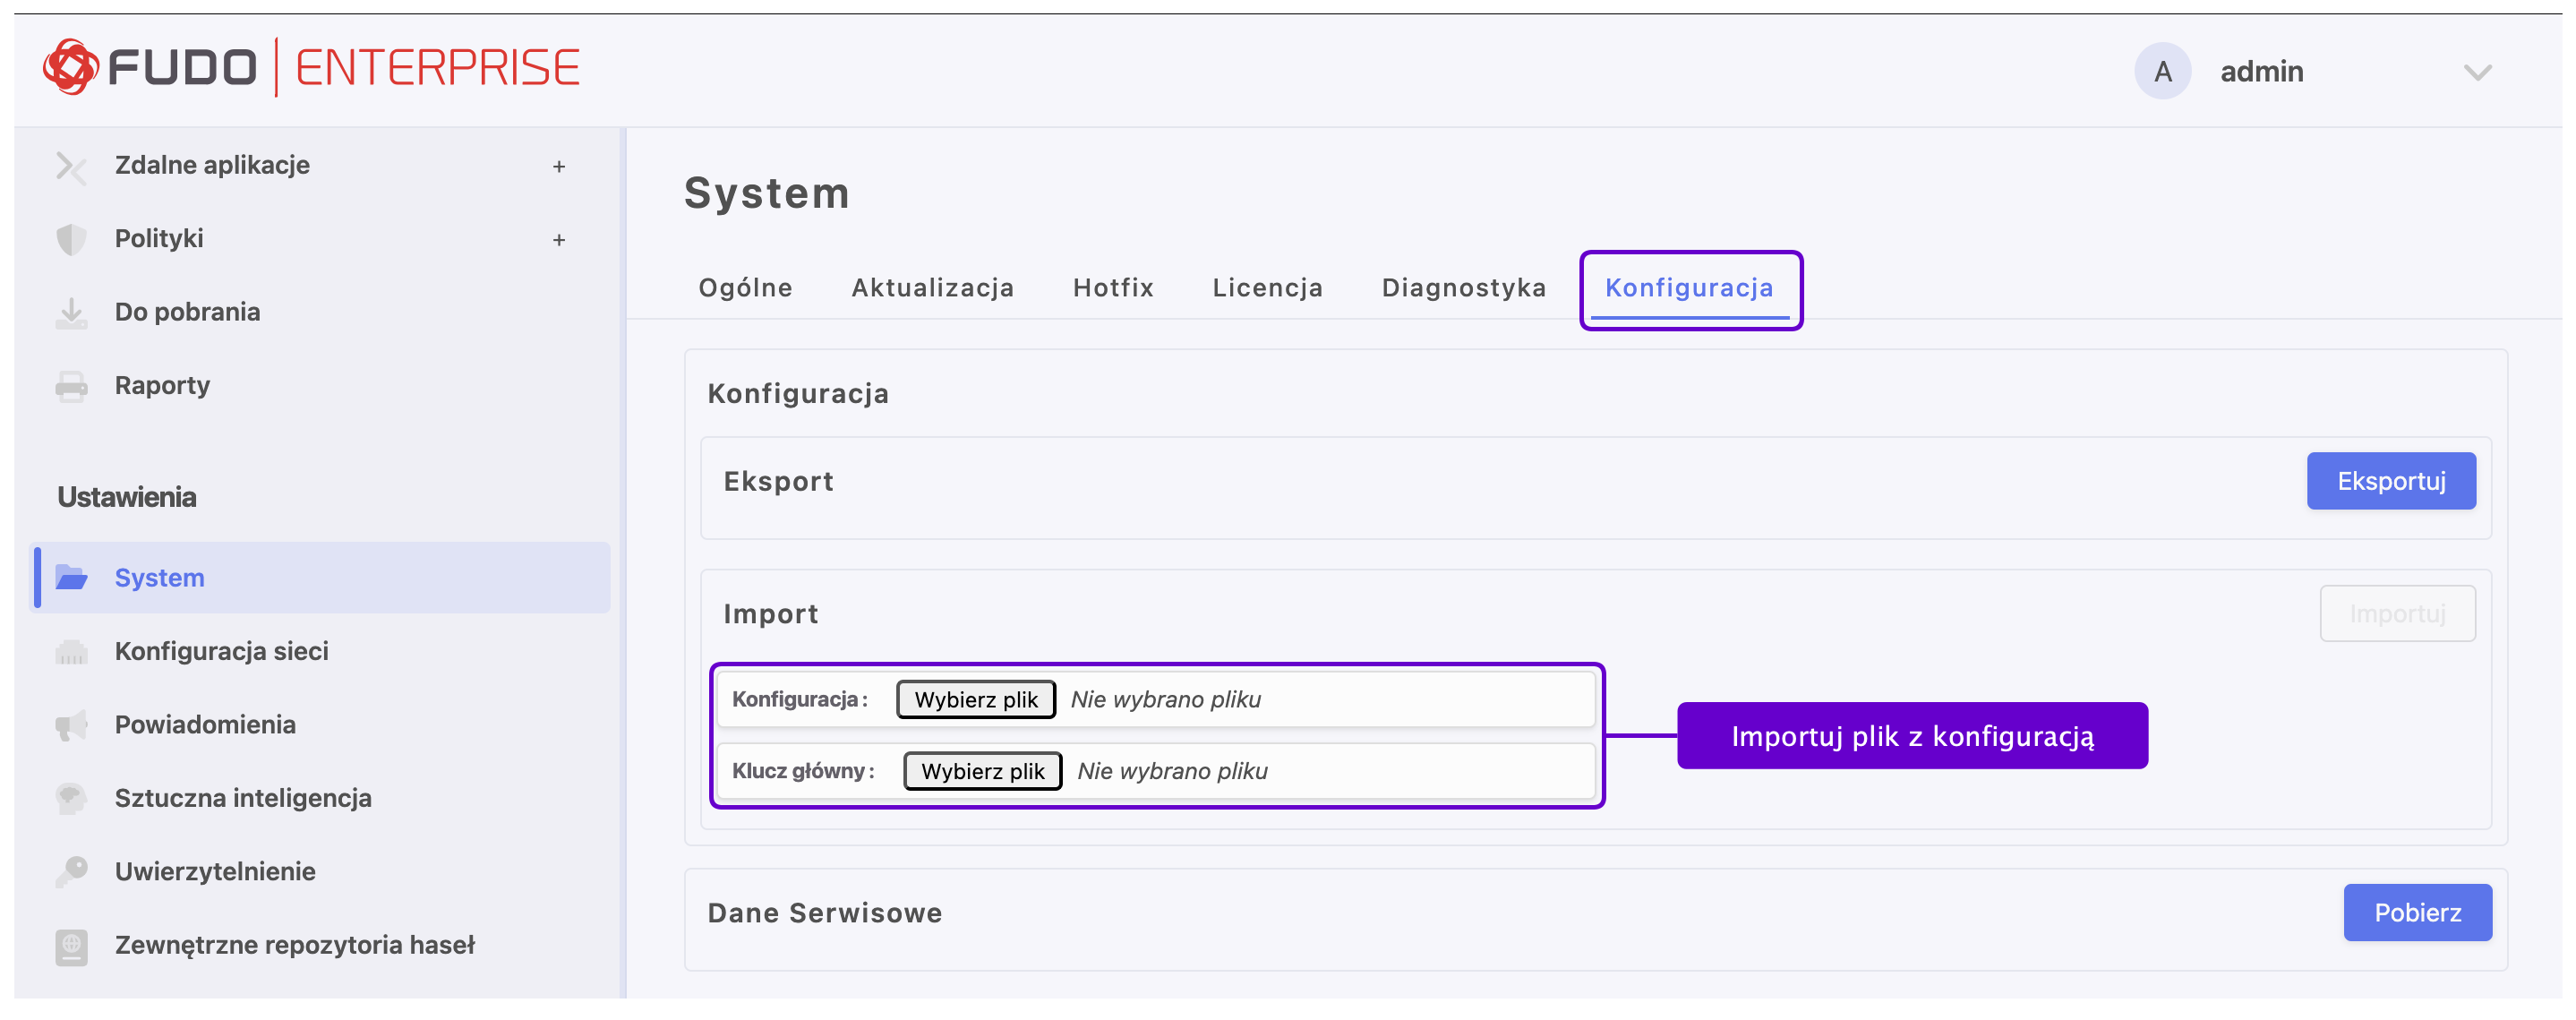This screenshot has height=1020, width=2576.
Task: Click the Konfiguracja sieci network icon
Action: point(71,652)
